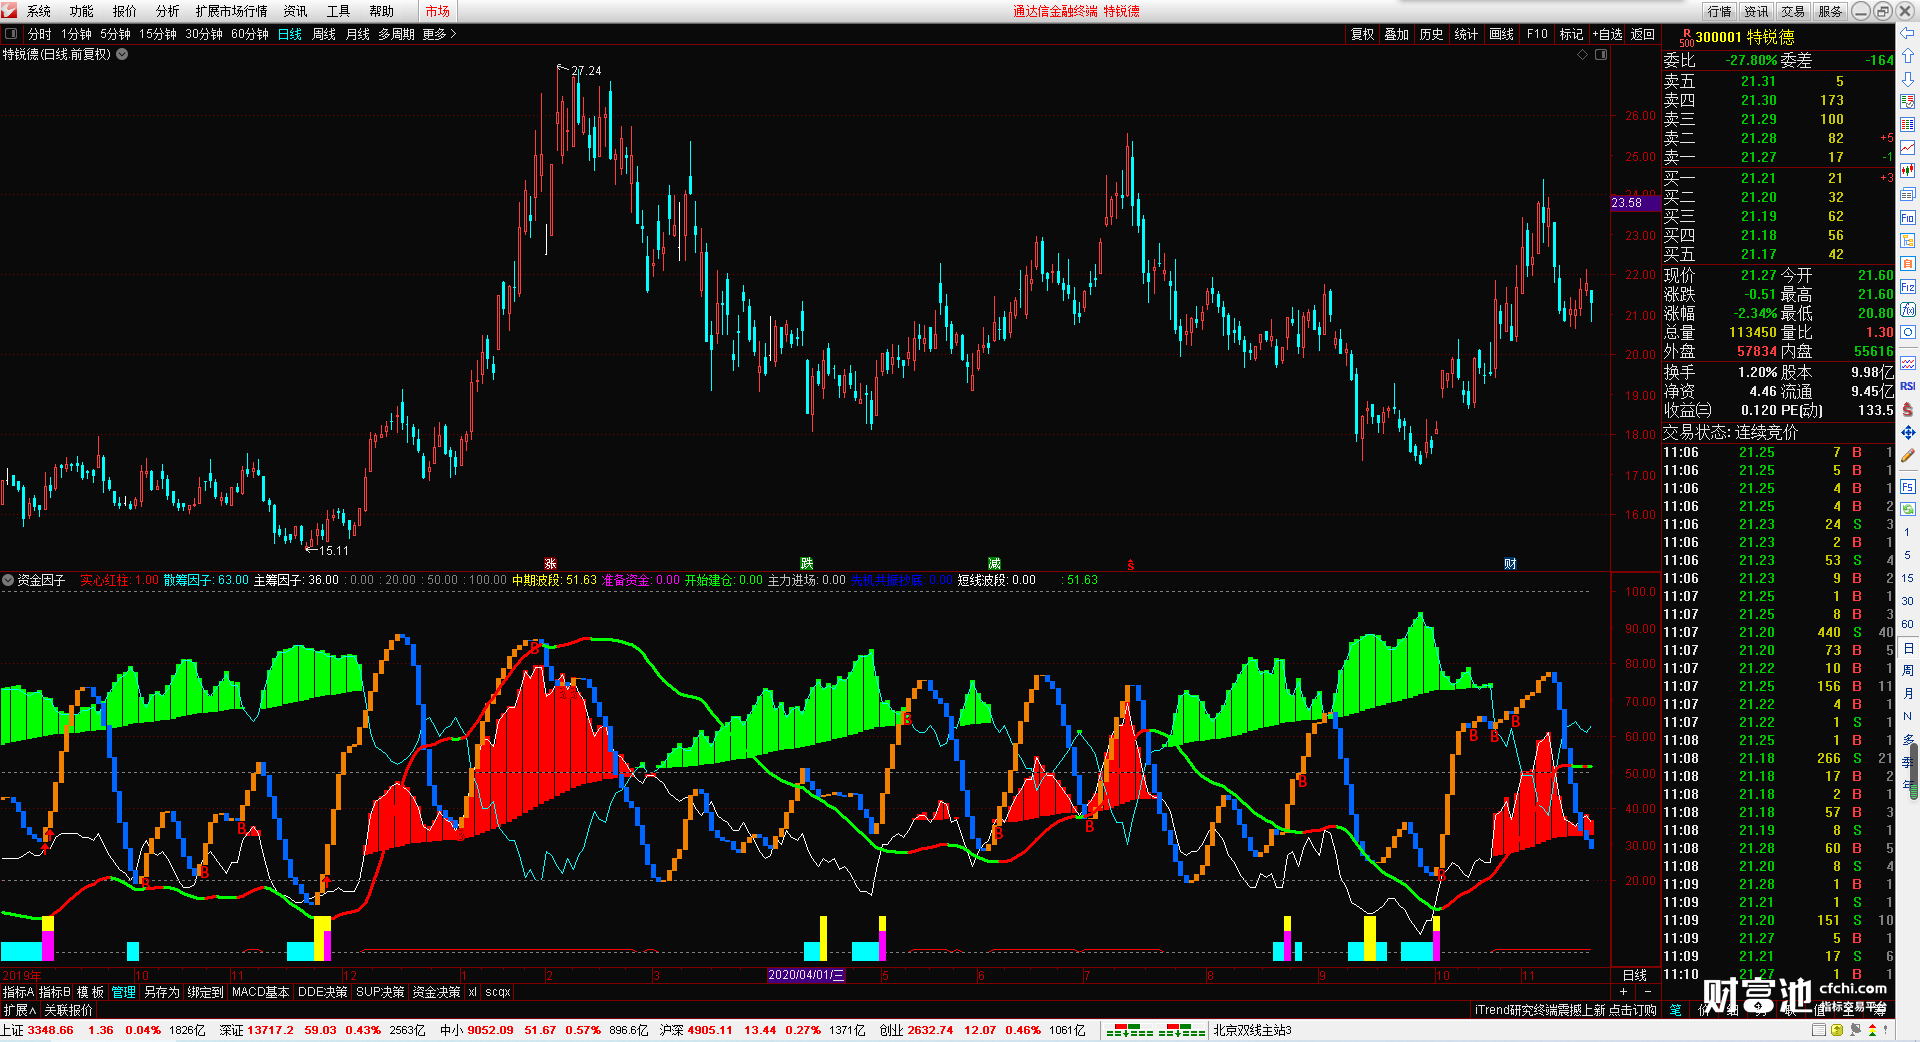Click the yellow lock icon in status tray

click(x=1836, y=1030)
